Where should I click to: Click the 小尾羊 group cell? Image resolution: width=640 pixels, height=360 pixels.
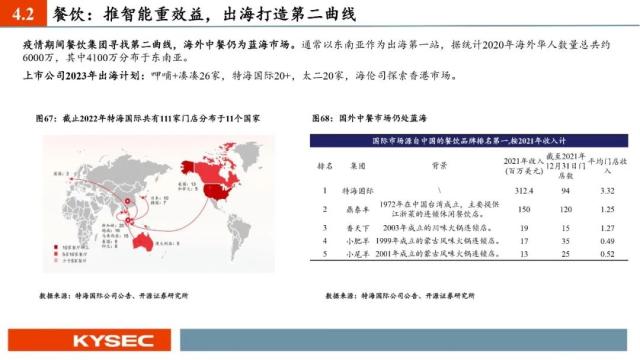tap(358, 254)
